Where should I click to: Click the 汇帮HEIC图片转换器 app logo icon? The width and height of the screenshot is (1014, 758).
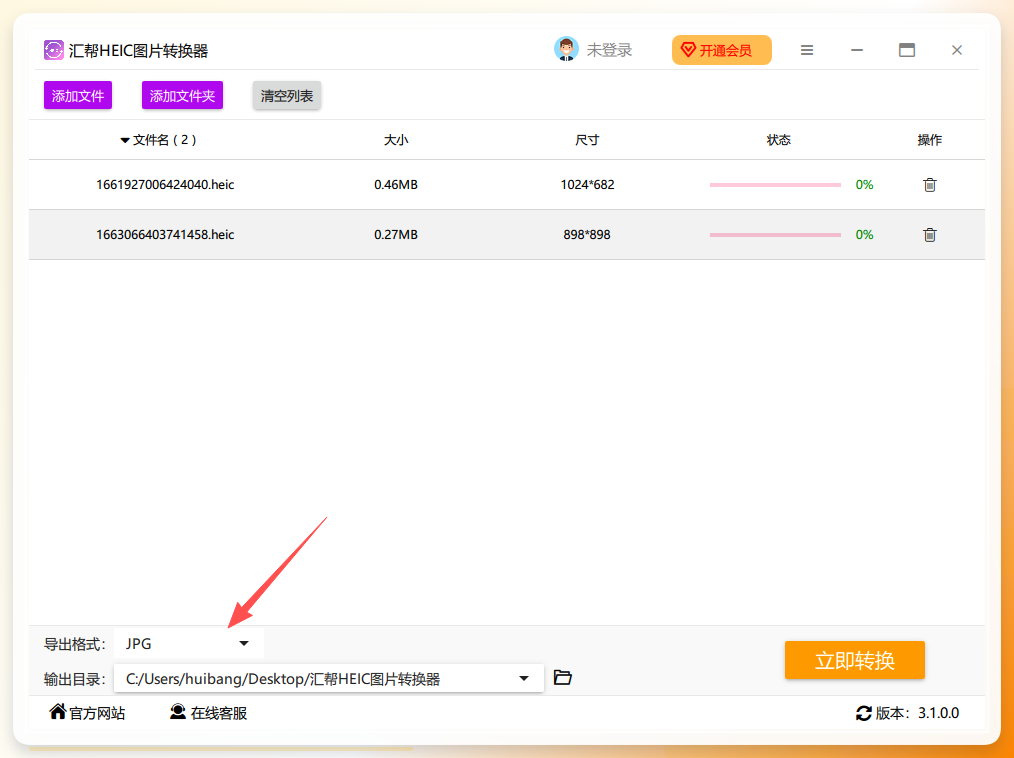[54, 50]
